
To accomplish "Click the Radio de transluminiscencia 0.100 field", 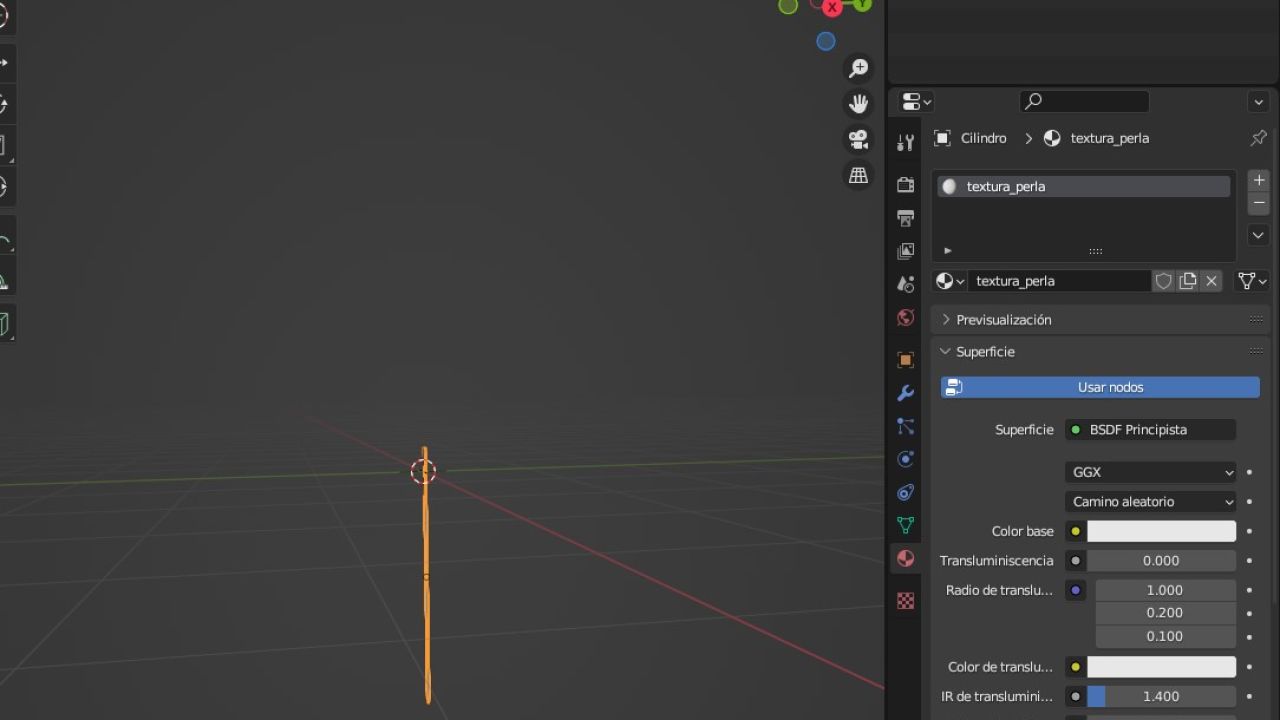I will click(1166, 636).
